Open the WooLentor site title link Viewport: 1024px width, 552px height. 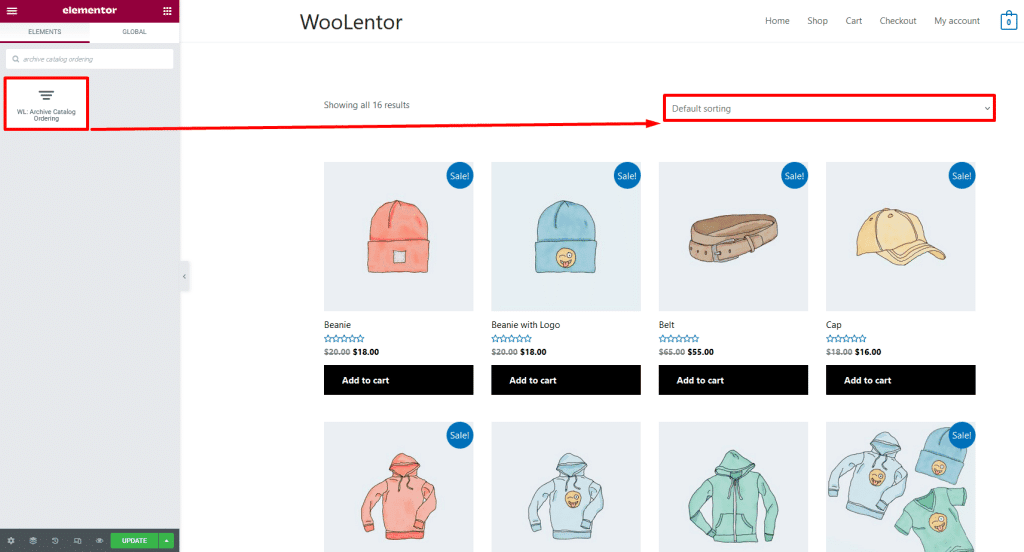pos(351,21)
